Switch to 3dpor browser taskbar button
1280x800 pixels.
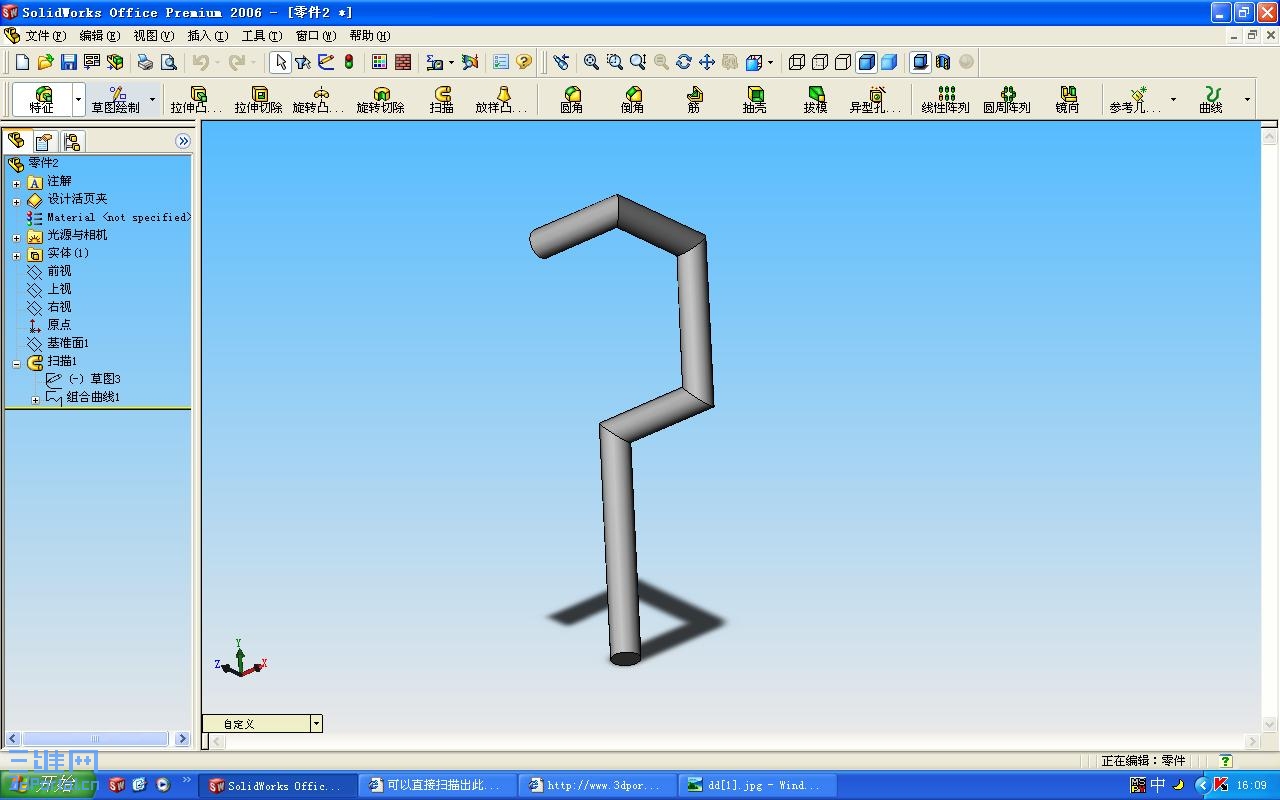(597, 786)
